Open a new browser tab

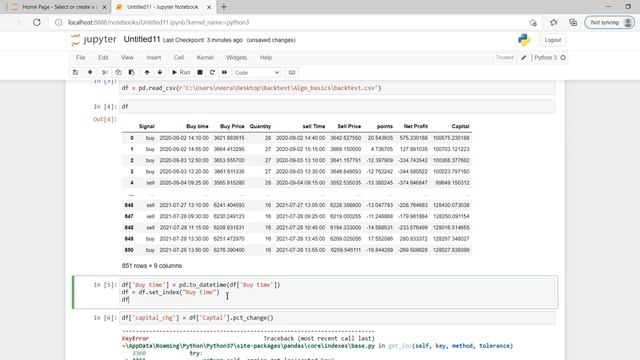click(224, 7)
